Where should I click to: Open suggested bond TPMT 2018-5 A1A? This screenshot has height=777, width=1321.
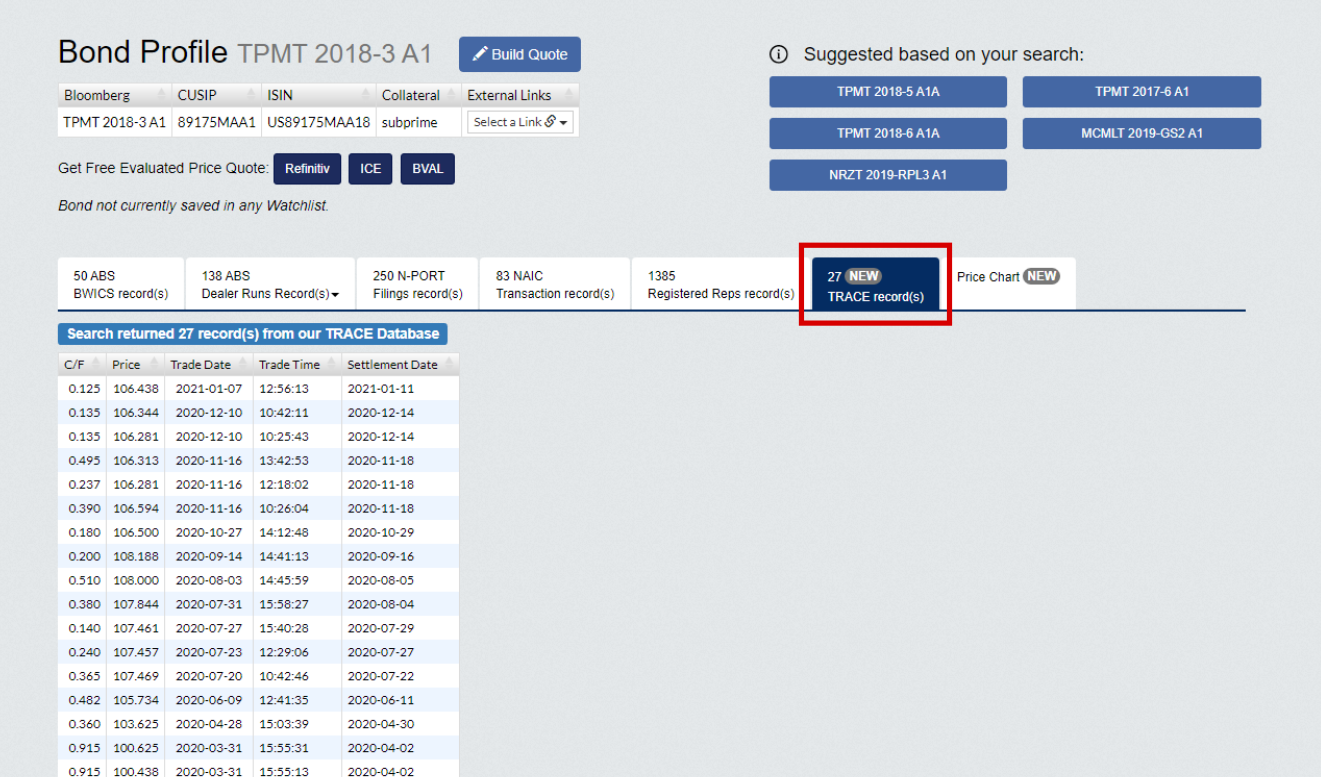887,92
